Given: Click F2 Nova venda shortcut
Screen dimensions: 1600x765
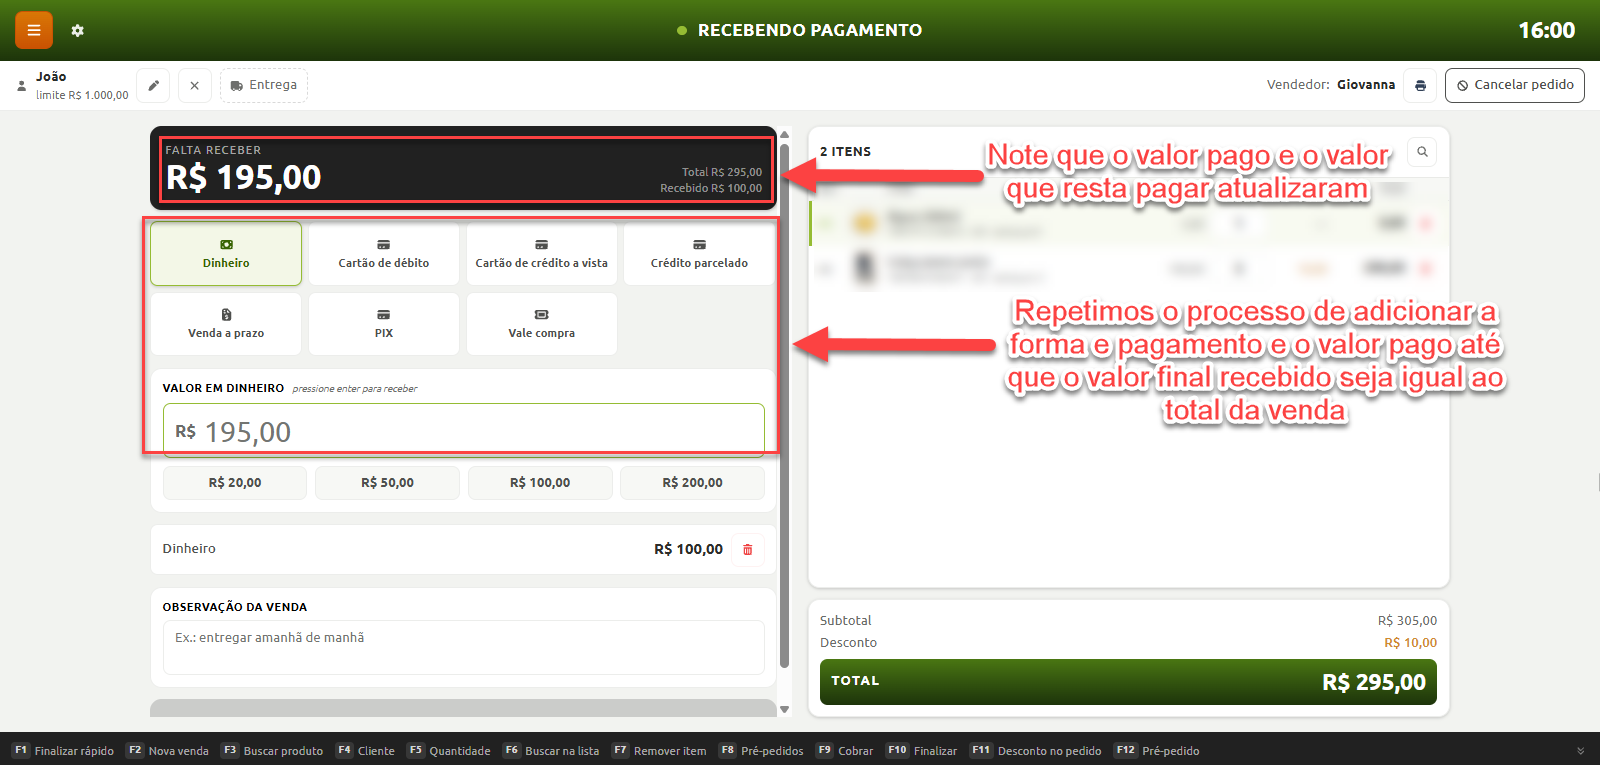Looking at the screenshot, I should point(167,751).
